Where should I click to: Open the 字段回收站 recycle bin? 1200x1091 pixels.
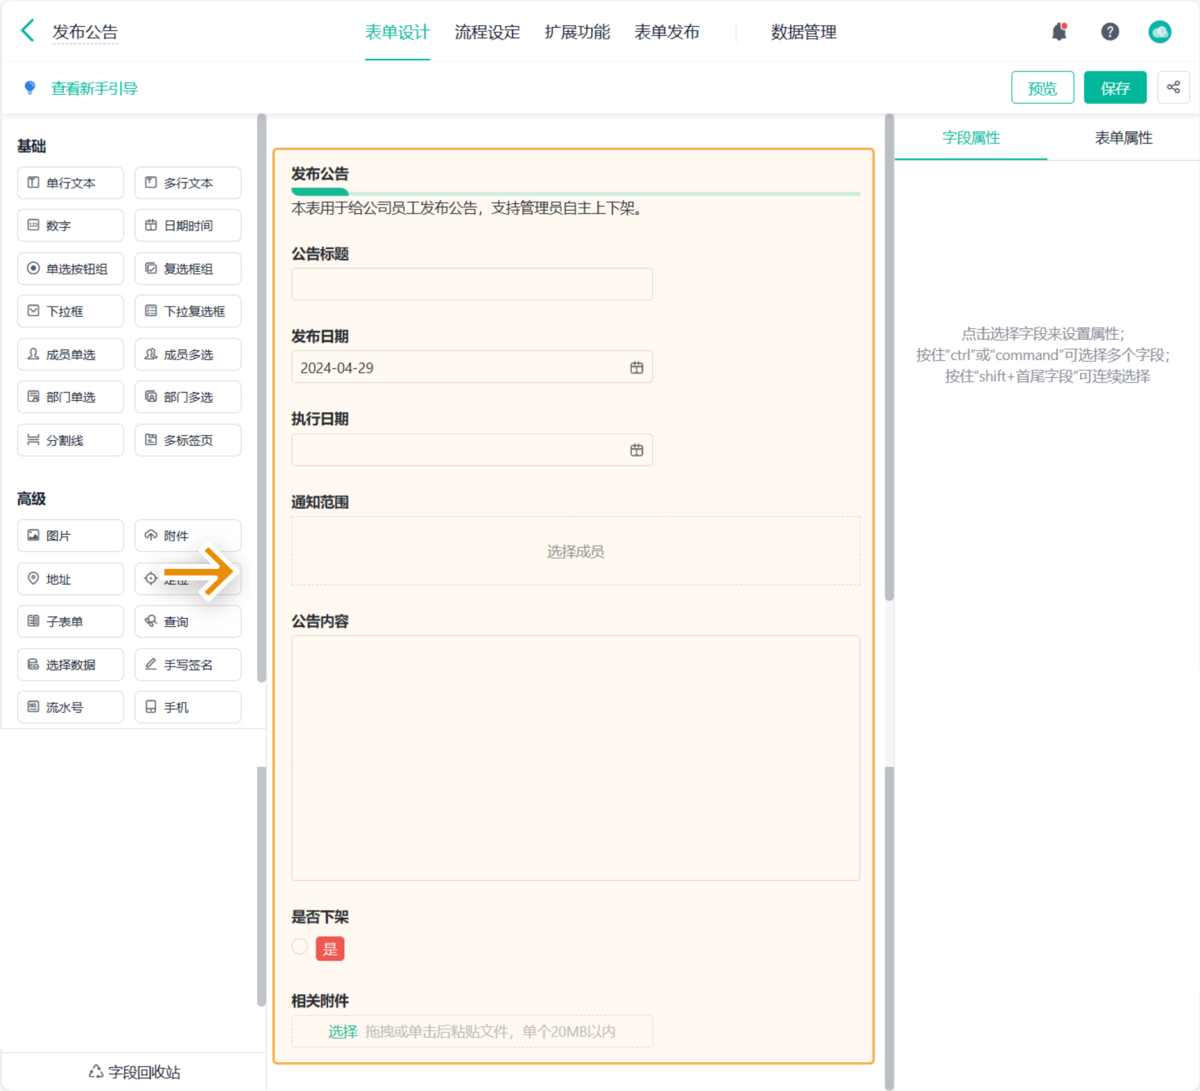(x=134, y=1072)
